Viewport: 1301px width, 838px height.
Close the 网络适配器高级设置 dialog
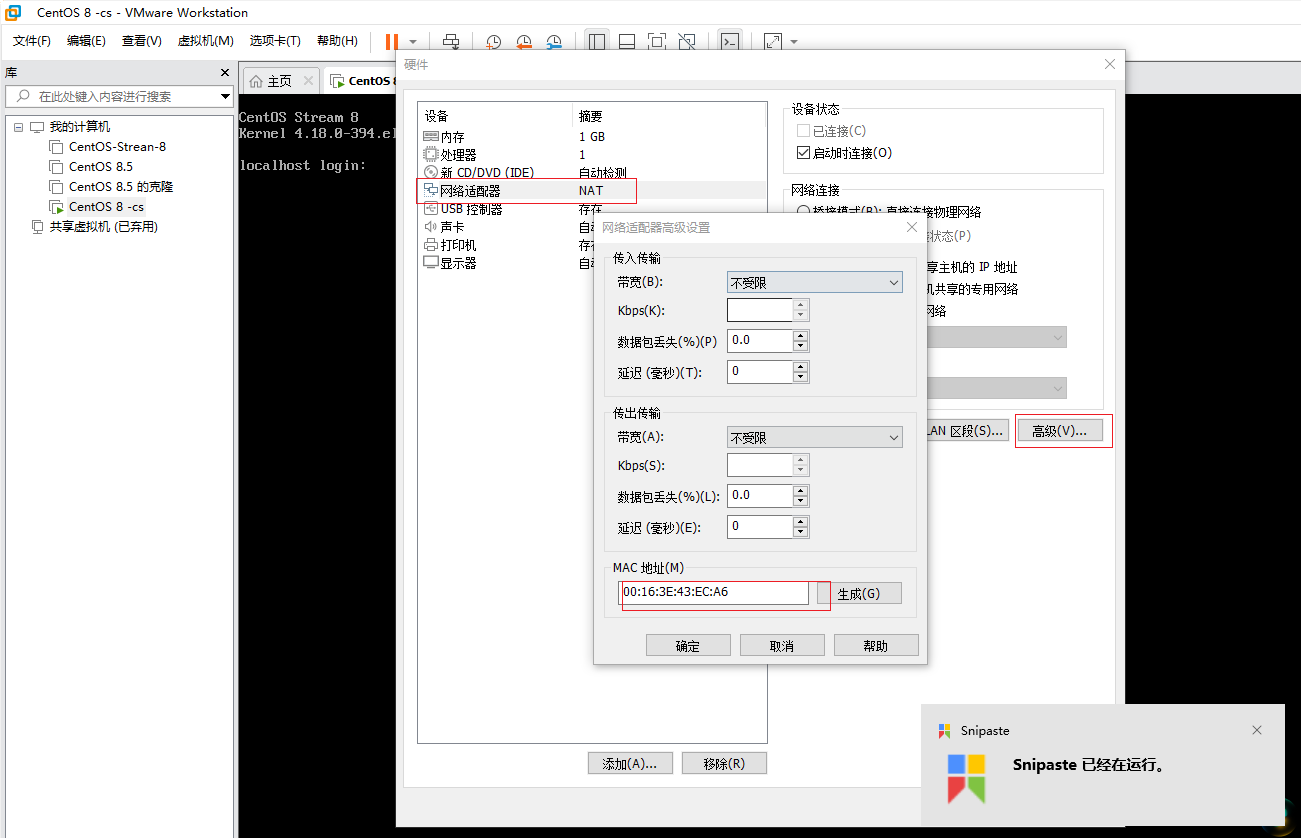click(x=911, y=227)
